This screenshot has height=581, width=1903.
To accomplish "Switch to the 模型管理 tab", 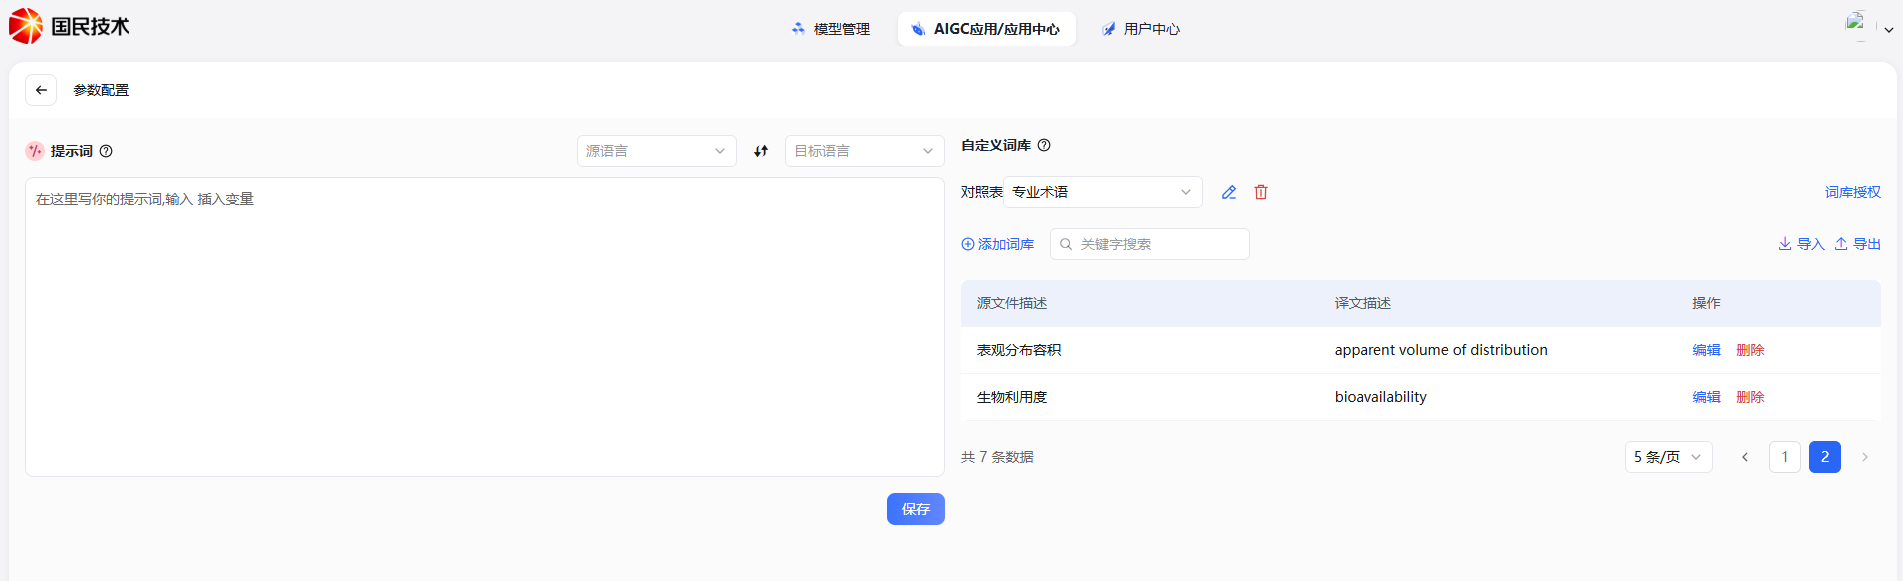I will 831,29.
